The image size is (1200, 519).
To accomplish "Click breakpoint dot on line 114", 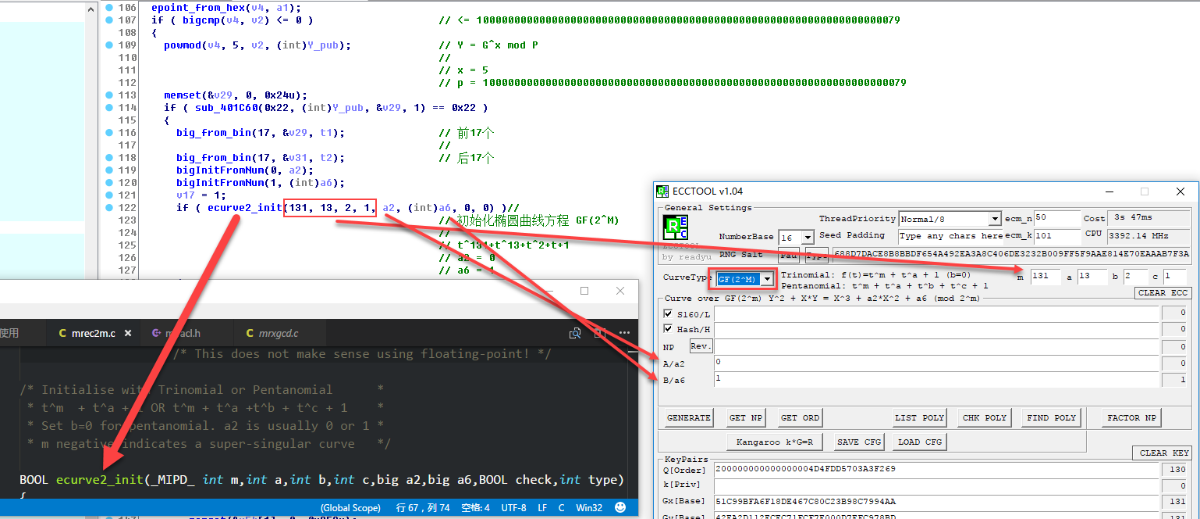I will pos(109,107).
